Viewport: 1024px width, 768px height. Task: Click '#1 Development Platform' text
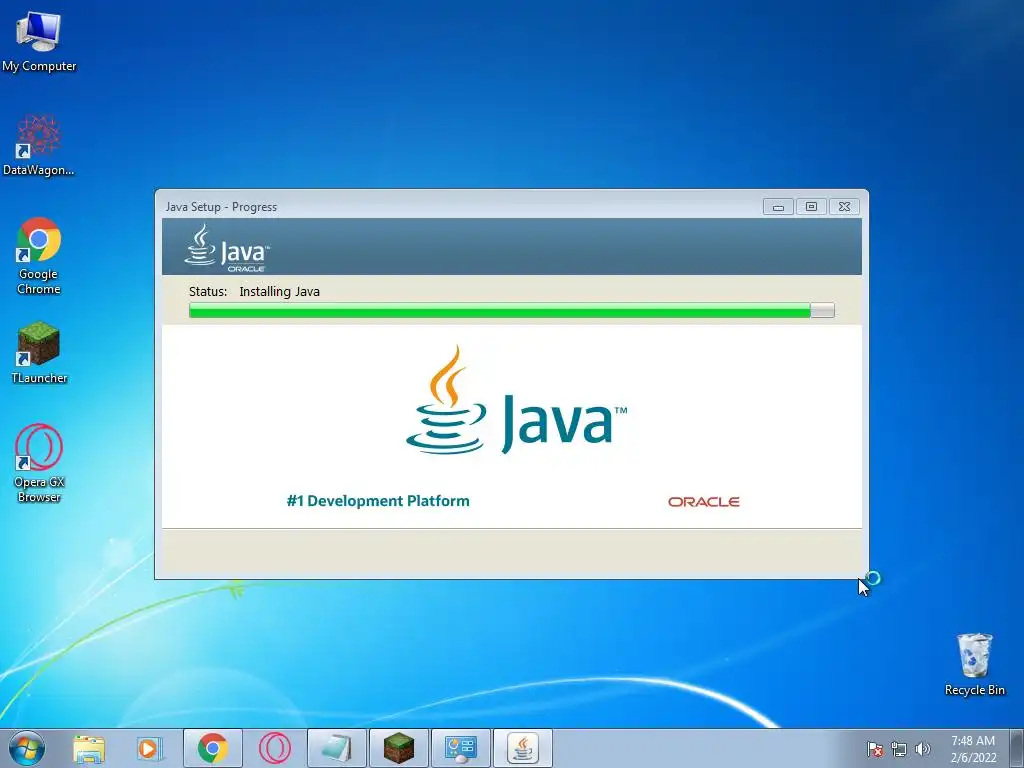378,501
